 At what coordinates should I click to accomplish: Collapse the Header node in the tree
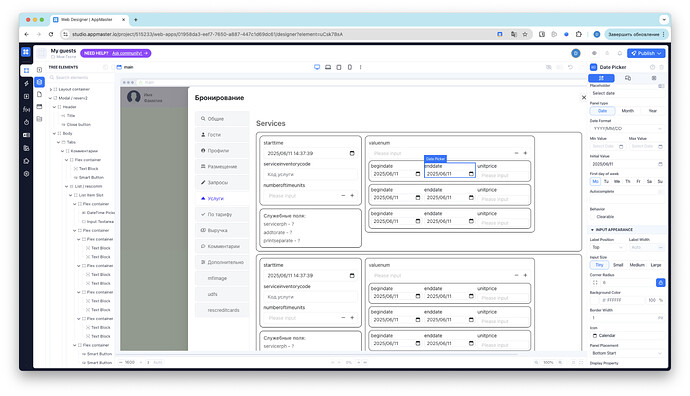(55, 107)
